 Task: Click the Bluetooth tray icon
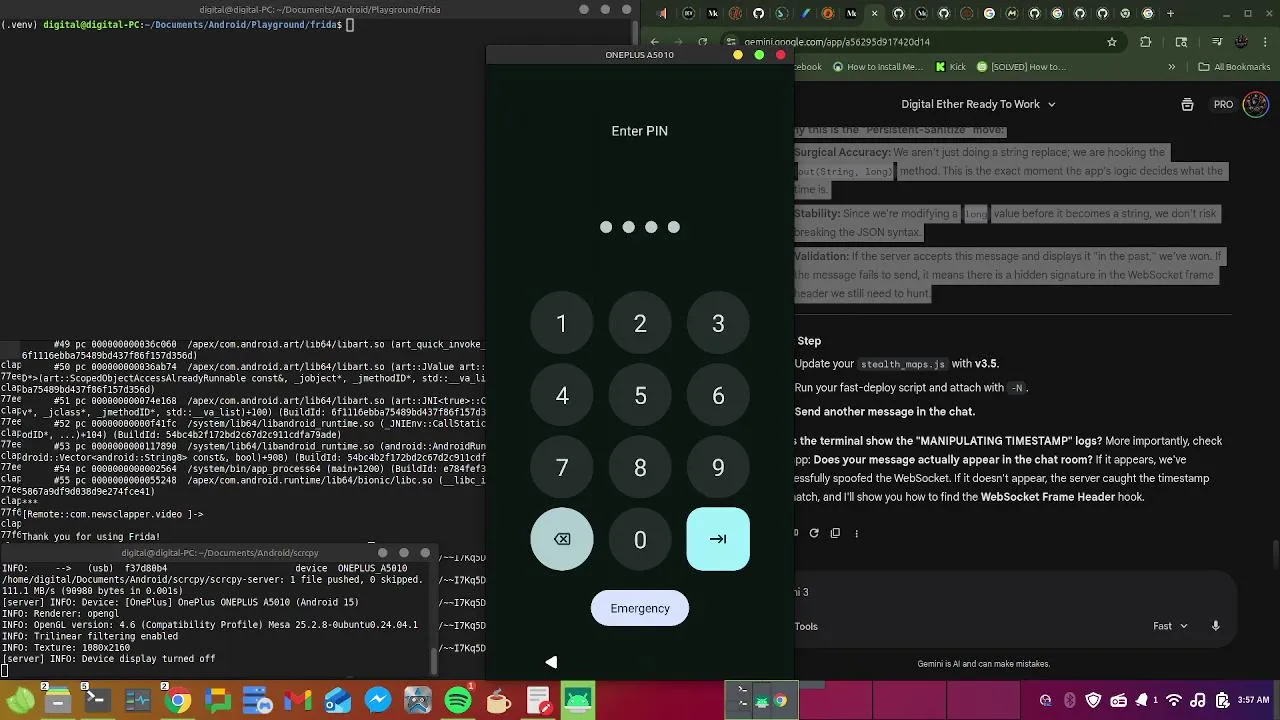pos(1069,701)
